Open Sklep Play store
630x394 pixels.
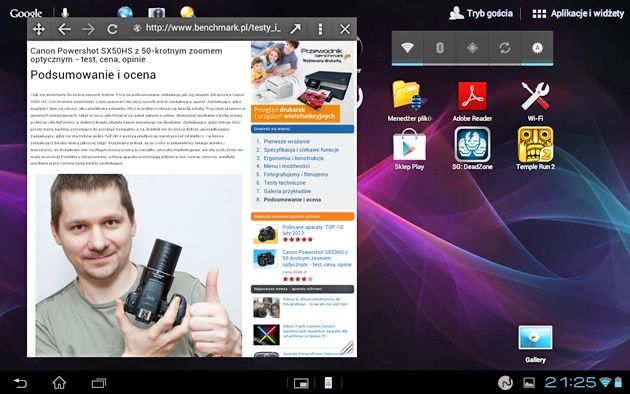pos(409,149)
